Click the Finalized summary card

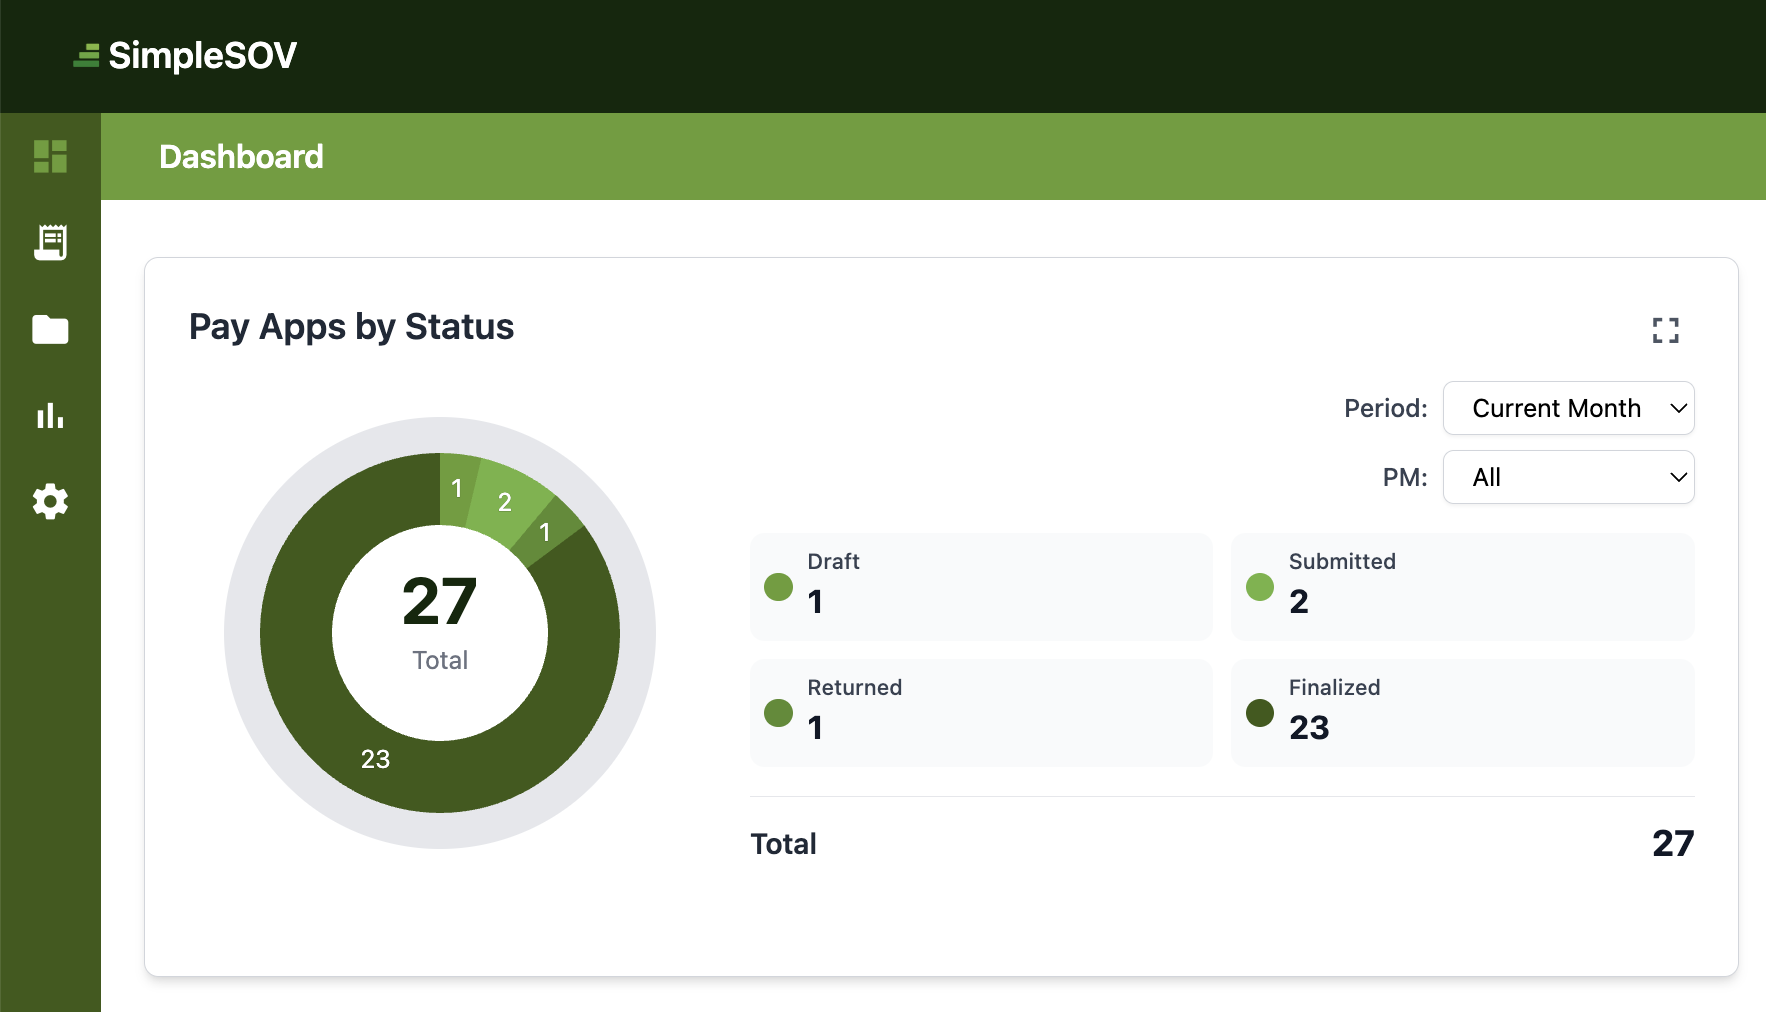pyautogui.click(x=1462, y=713)
